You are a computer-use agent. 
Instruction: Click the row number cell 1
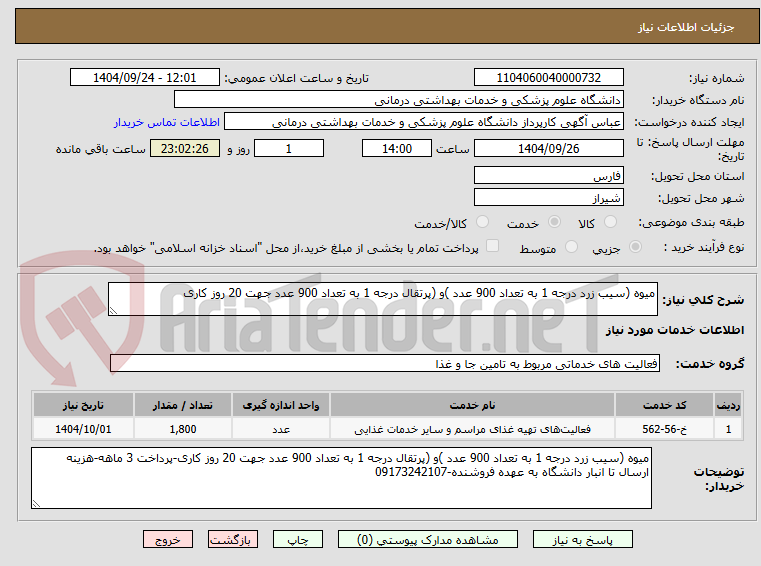(x=728, y=429)
